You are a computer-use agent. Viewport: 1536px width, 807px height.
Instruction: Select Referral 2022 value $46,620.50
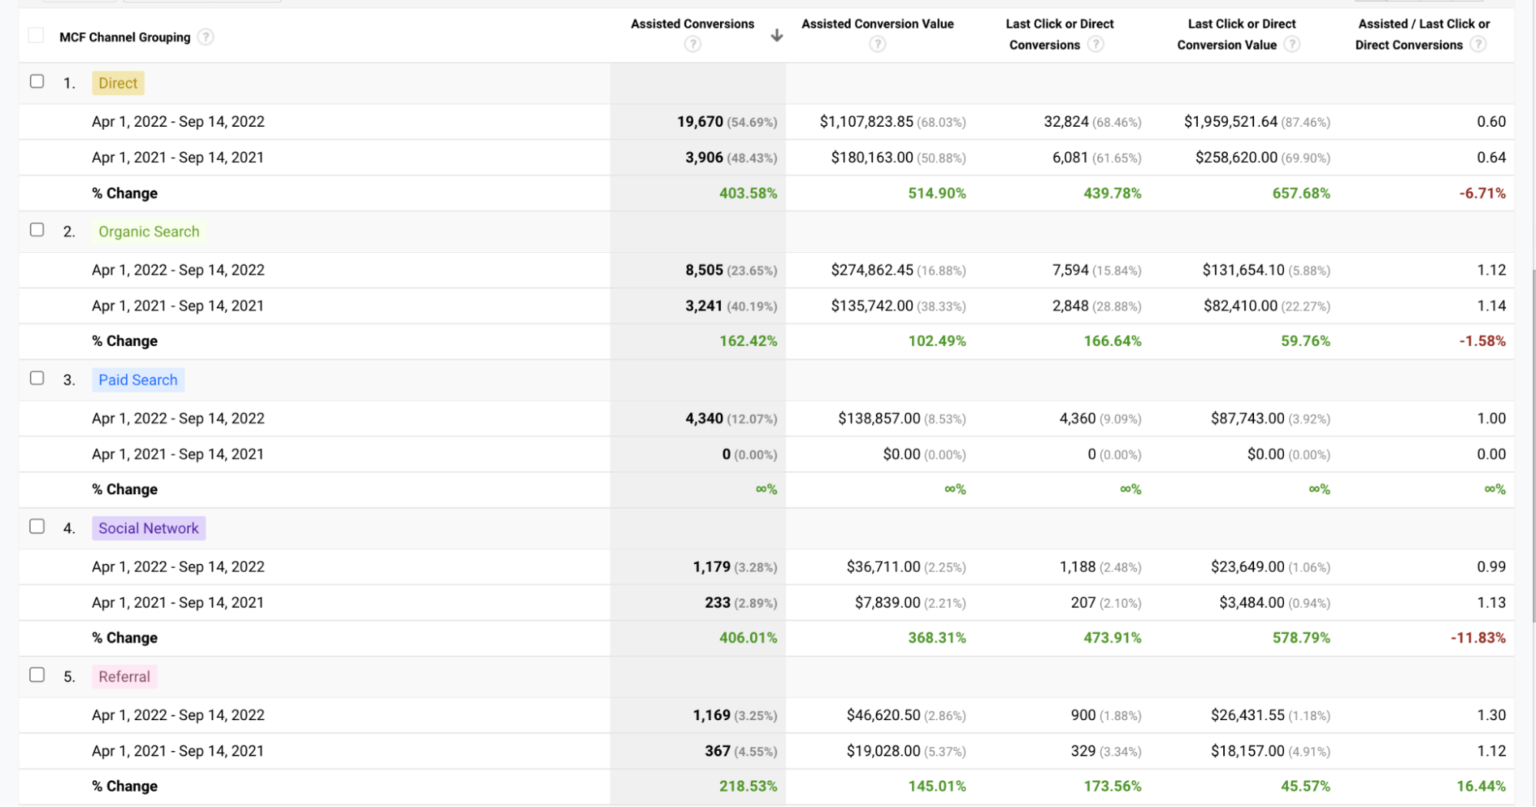point(883,715)
